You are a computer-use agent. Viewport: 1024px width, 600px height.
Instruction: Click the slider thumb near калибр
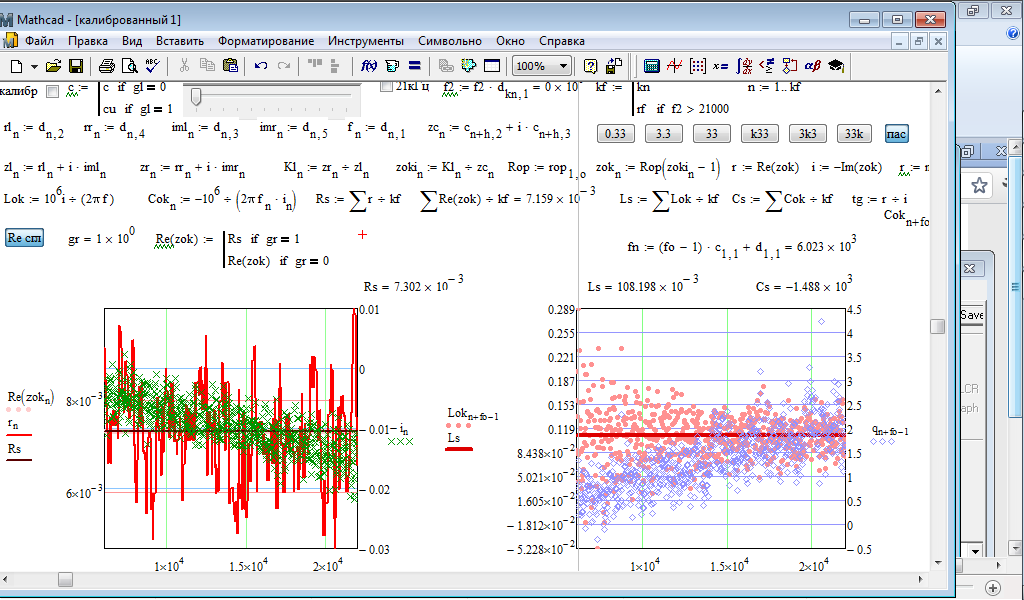click(196, 95)
